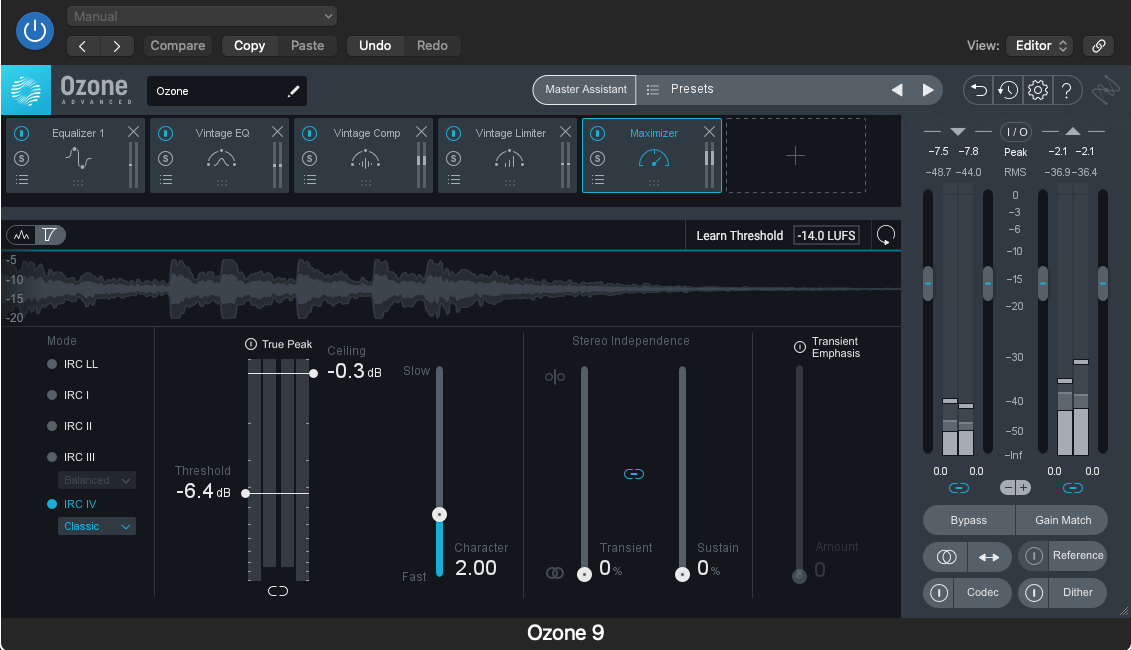Select the Vintage EQ module
The width and height of the screenshot is (1131, 650).
click(x=219, y=155)
